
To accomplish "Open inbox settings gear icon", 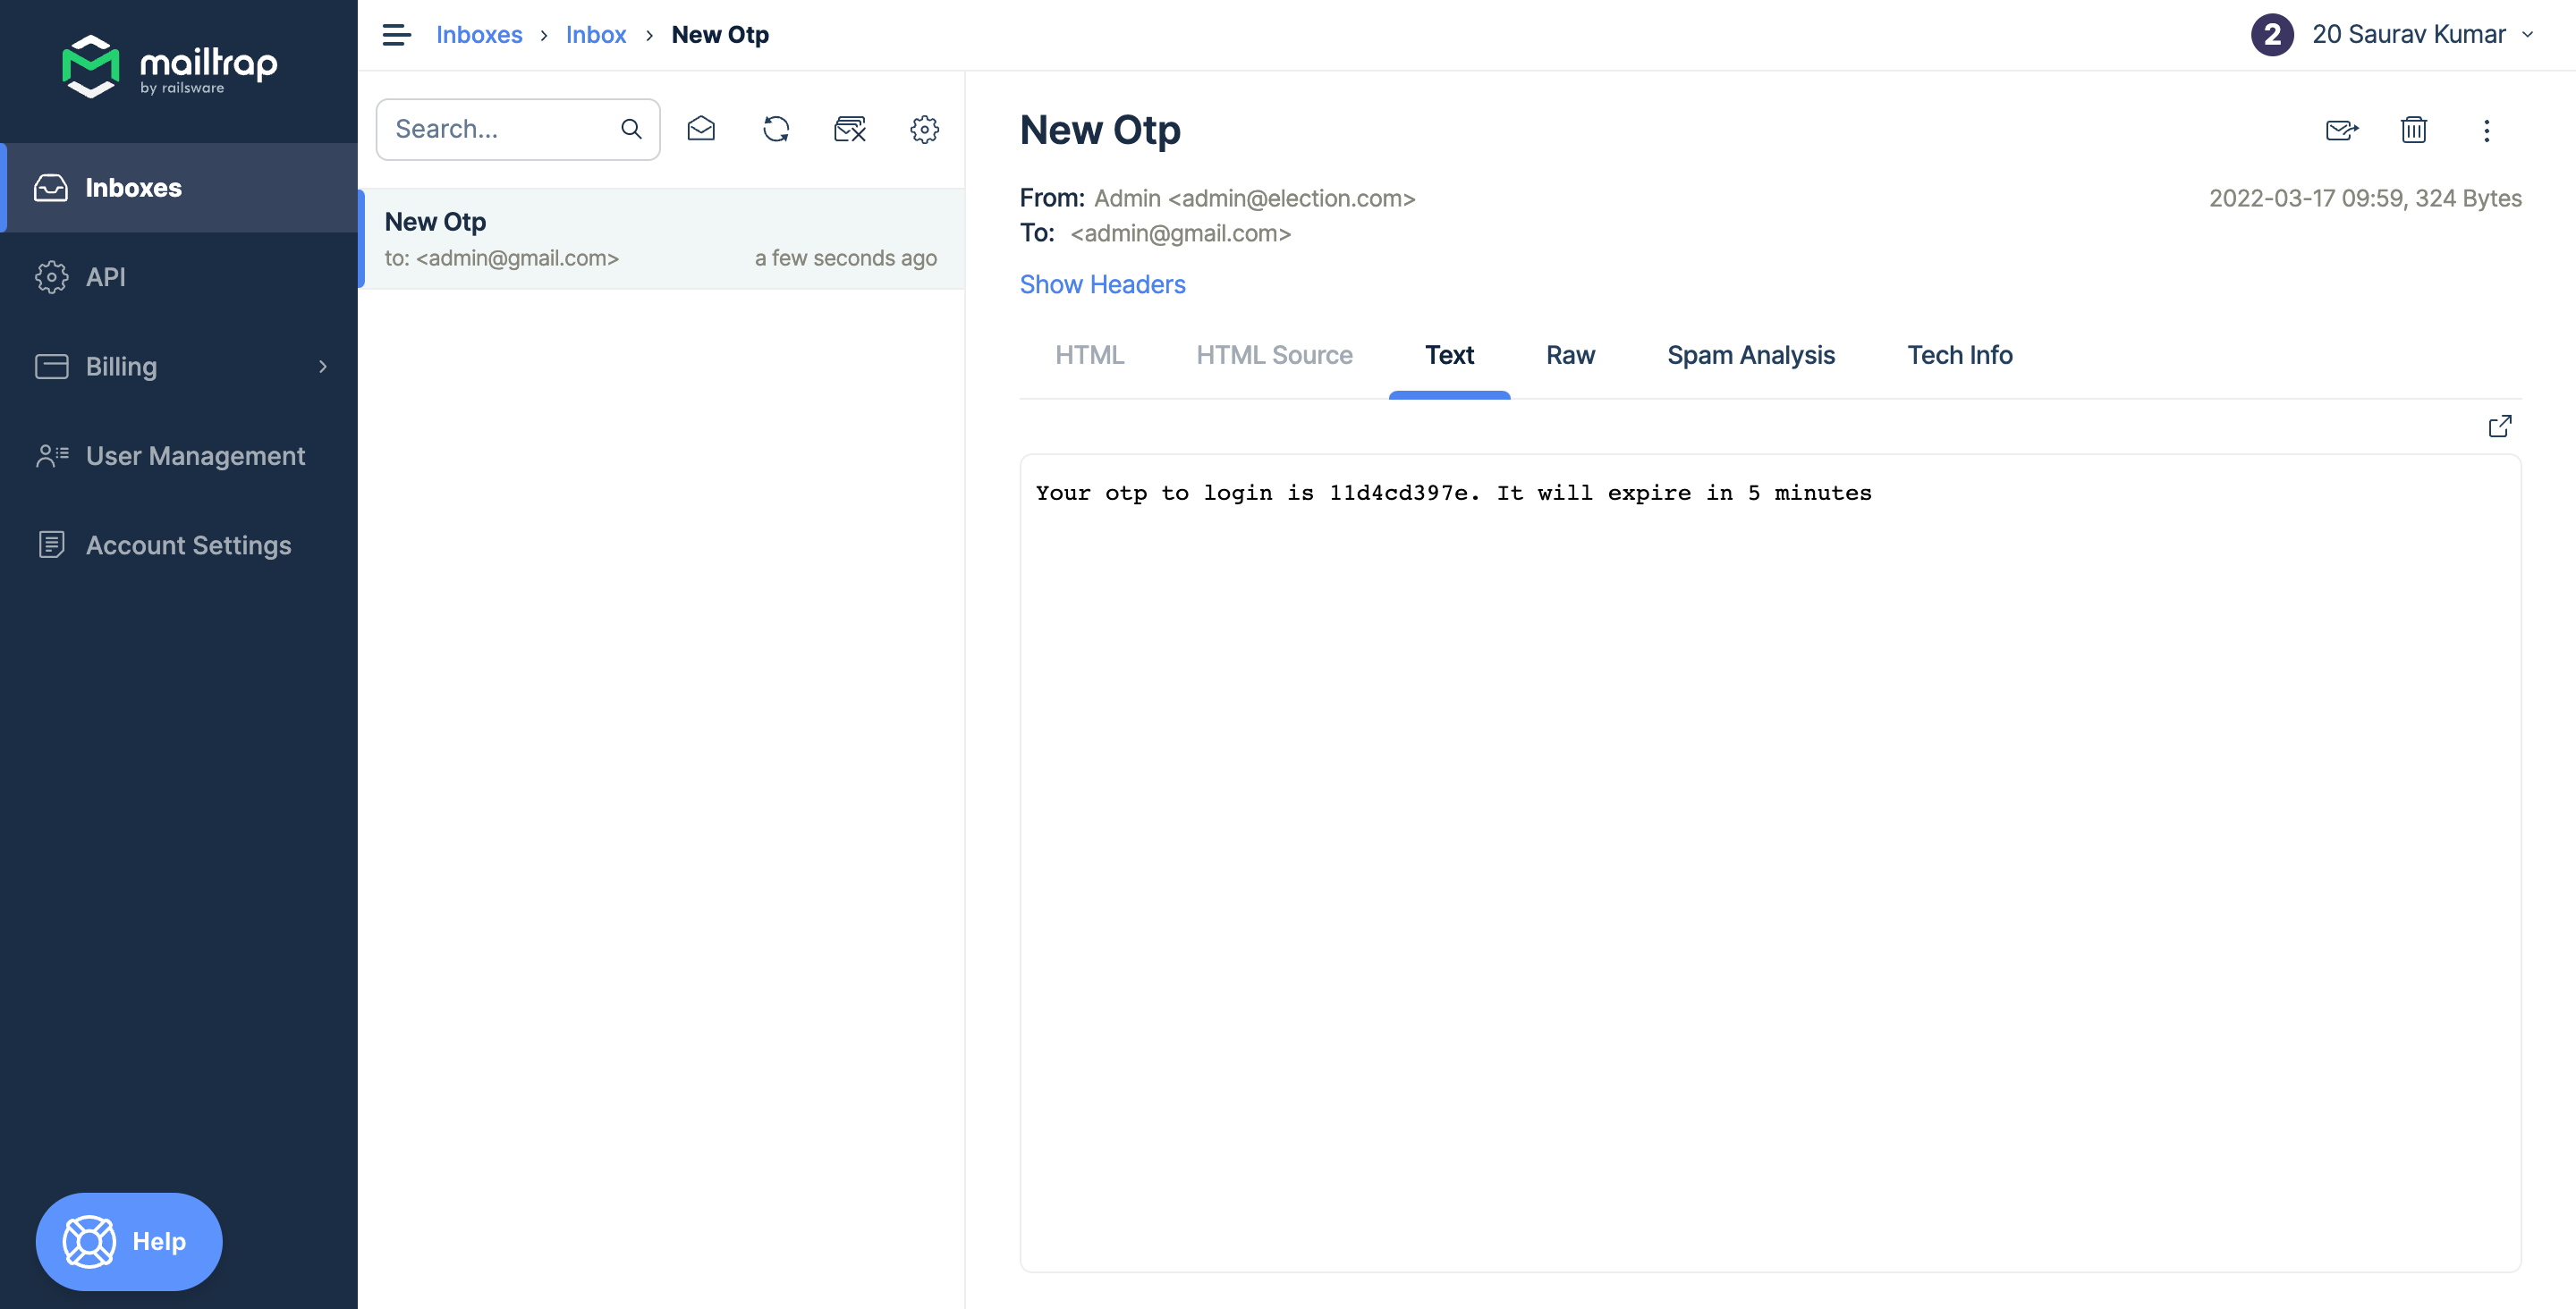I will (x=924, y=129).
